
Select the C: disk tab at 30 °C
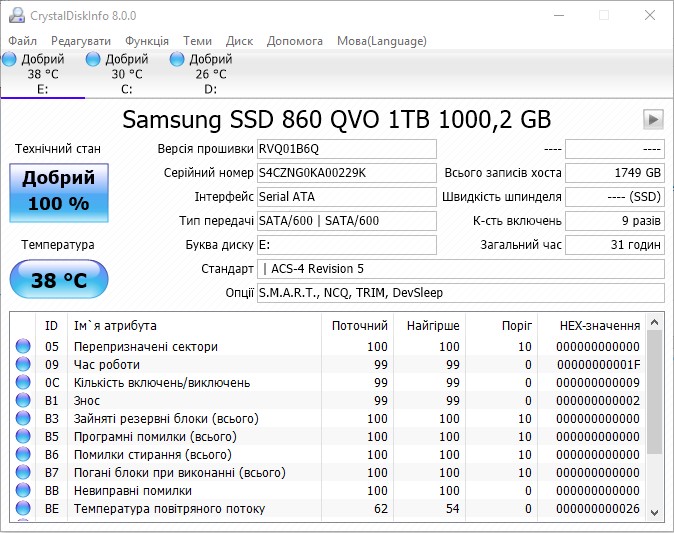coord(126,74)
